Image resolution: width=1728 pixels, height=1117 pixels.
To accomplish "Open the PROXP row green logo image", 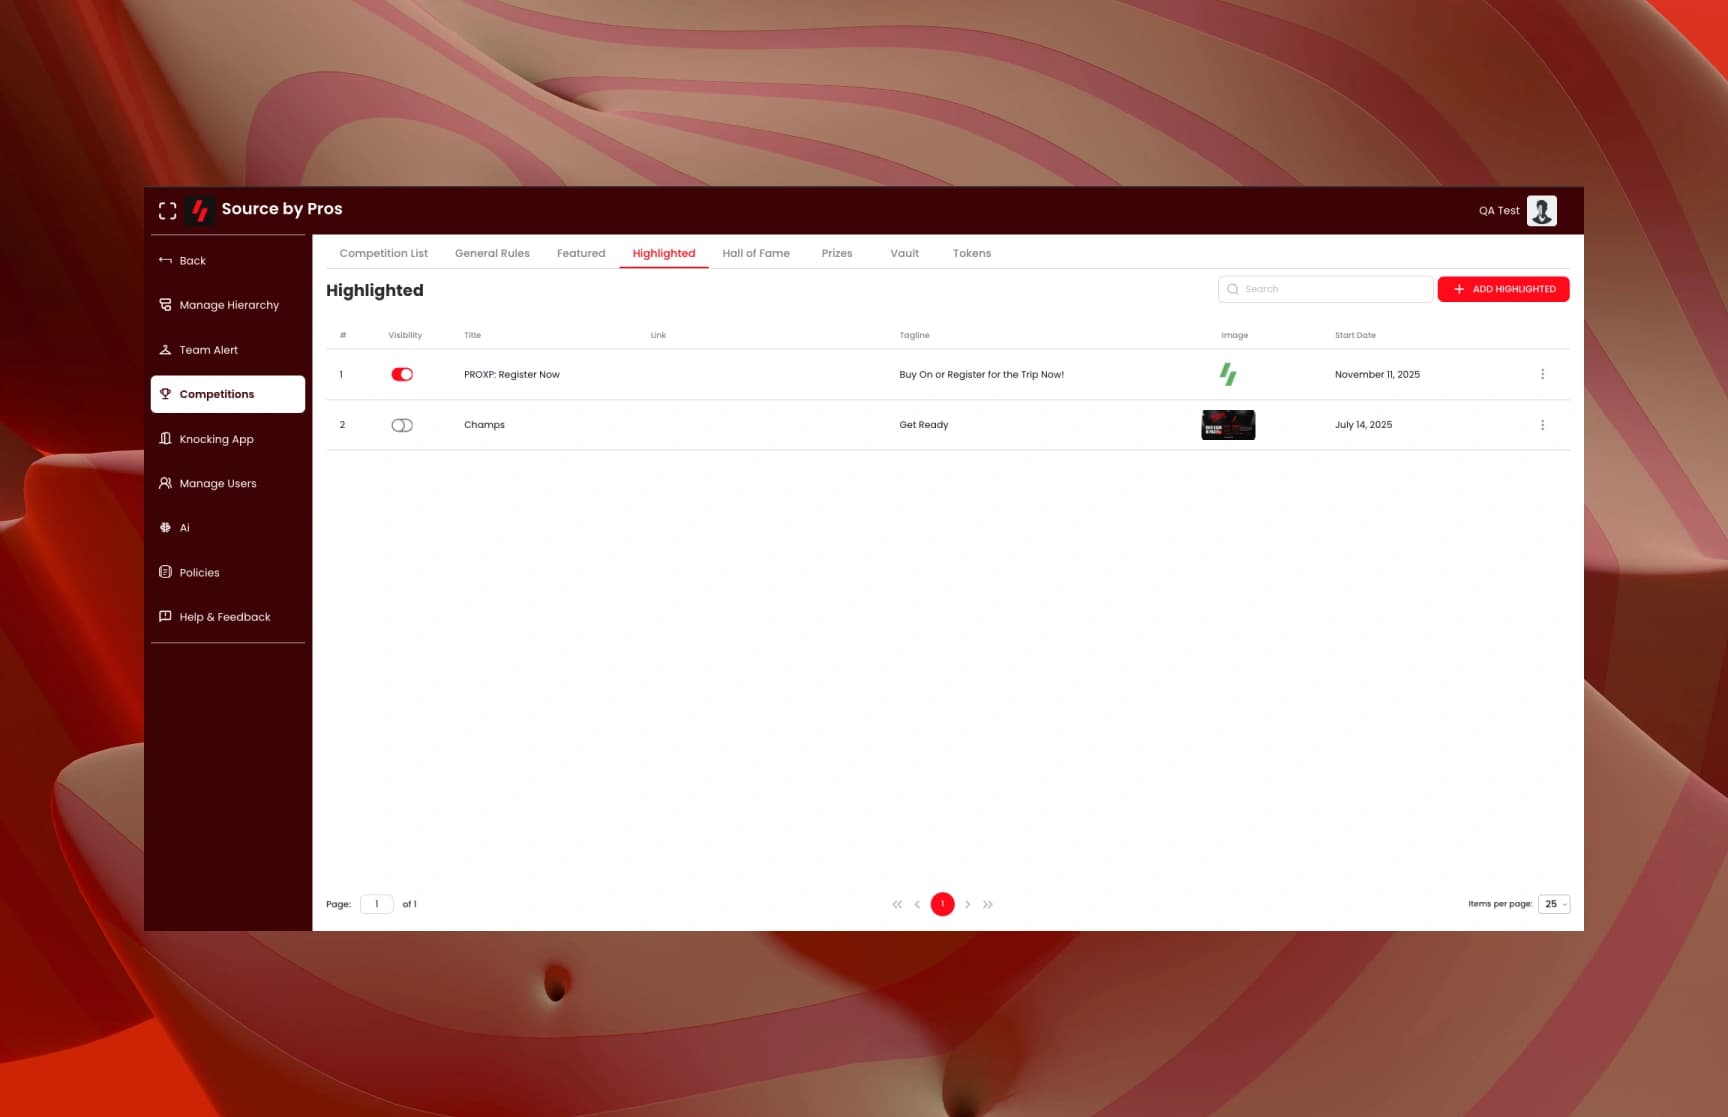I will [1228, 374].
